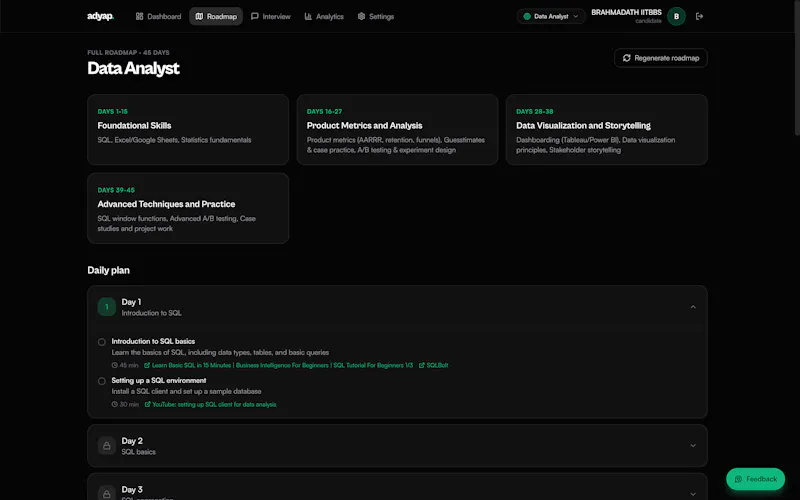Mark Introduction to SQL basics as complete
800x500 pixels.
click(x=102, y=342)
